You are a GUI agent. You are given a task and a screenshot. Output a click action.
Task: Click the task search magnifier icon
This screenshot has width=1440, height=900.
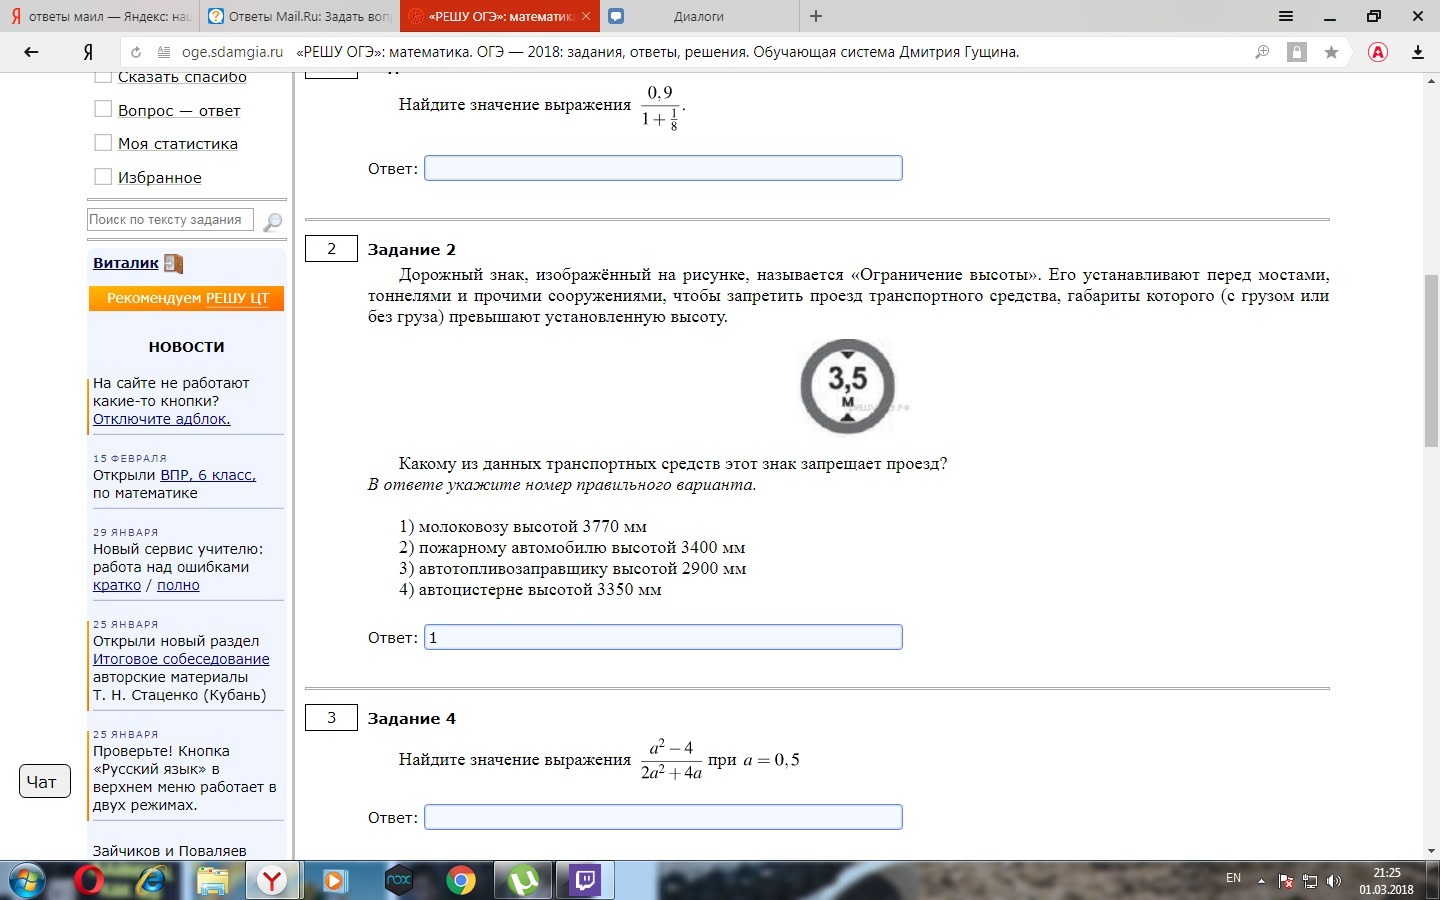pyautogui.click(x=271, y=220)
